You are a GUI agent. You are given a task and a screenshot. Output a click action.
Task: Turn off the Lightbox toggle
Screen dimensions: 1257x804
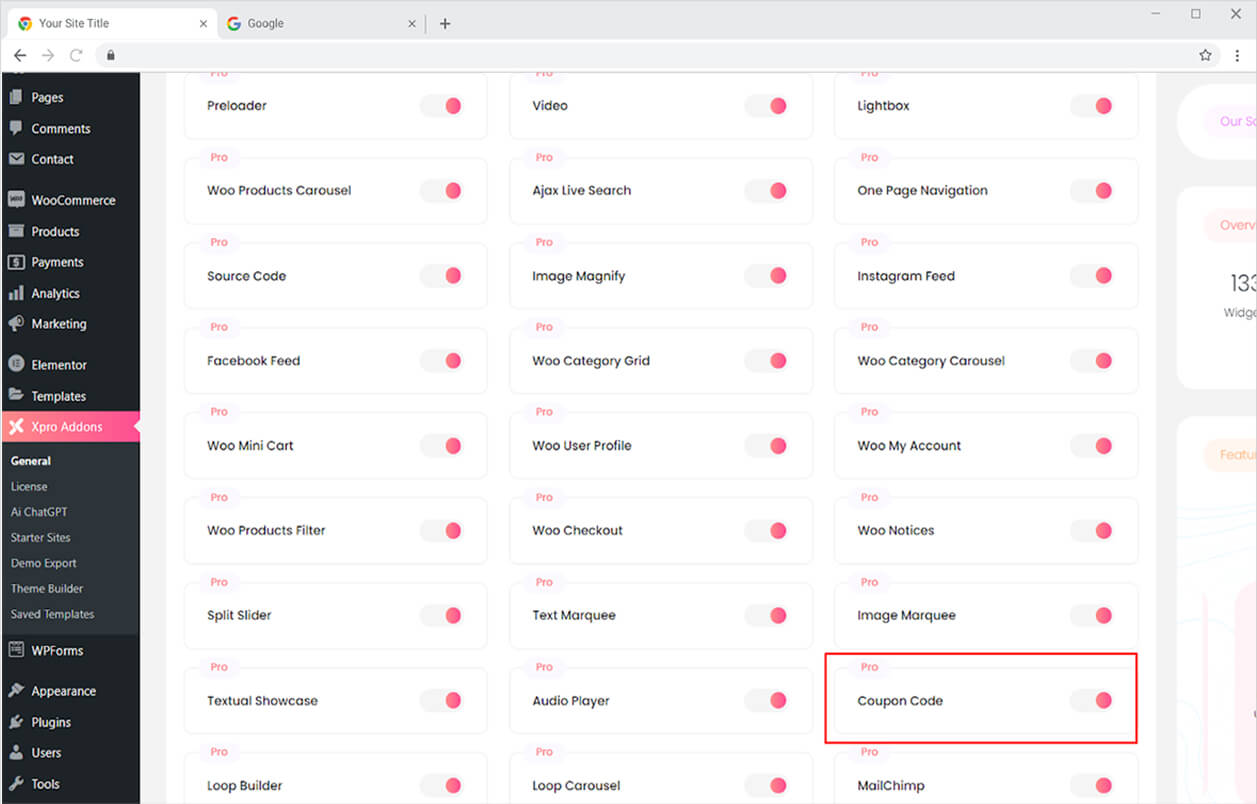(x=1092, y=106)
